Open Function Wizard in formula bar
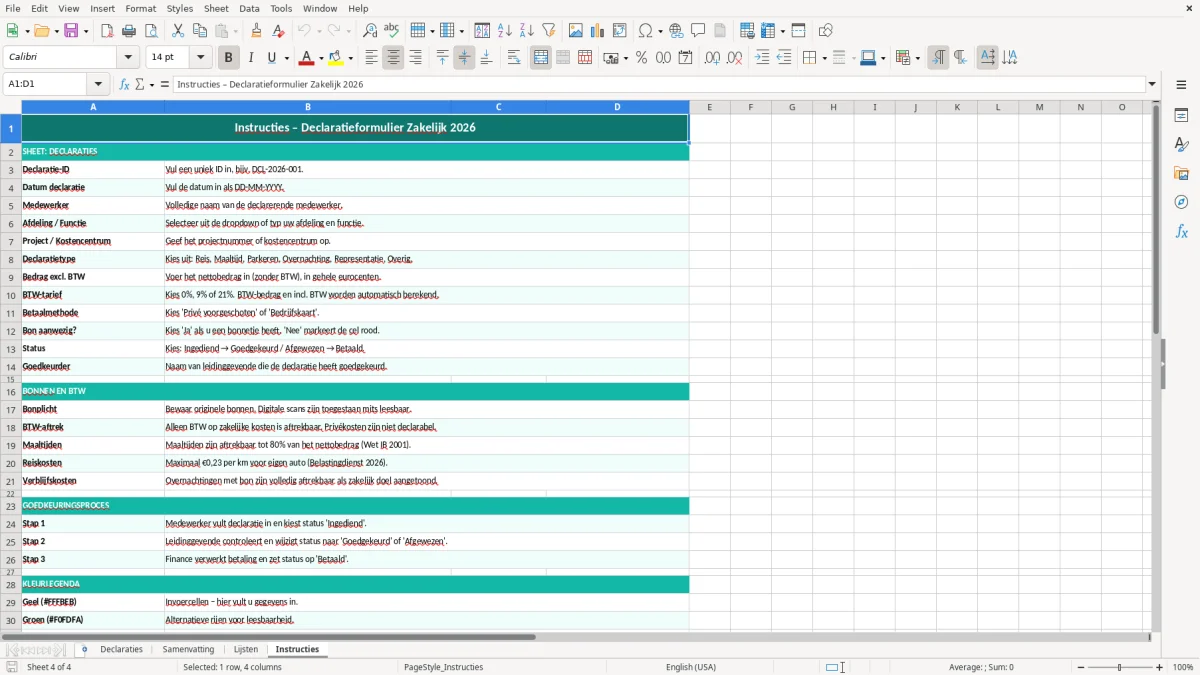This screenshot has height=675, width=1200. [125, 84]
